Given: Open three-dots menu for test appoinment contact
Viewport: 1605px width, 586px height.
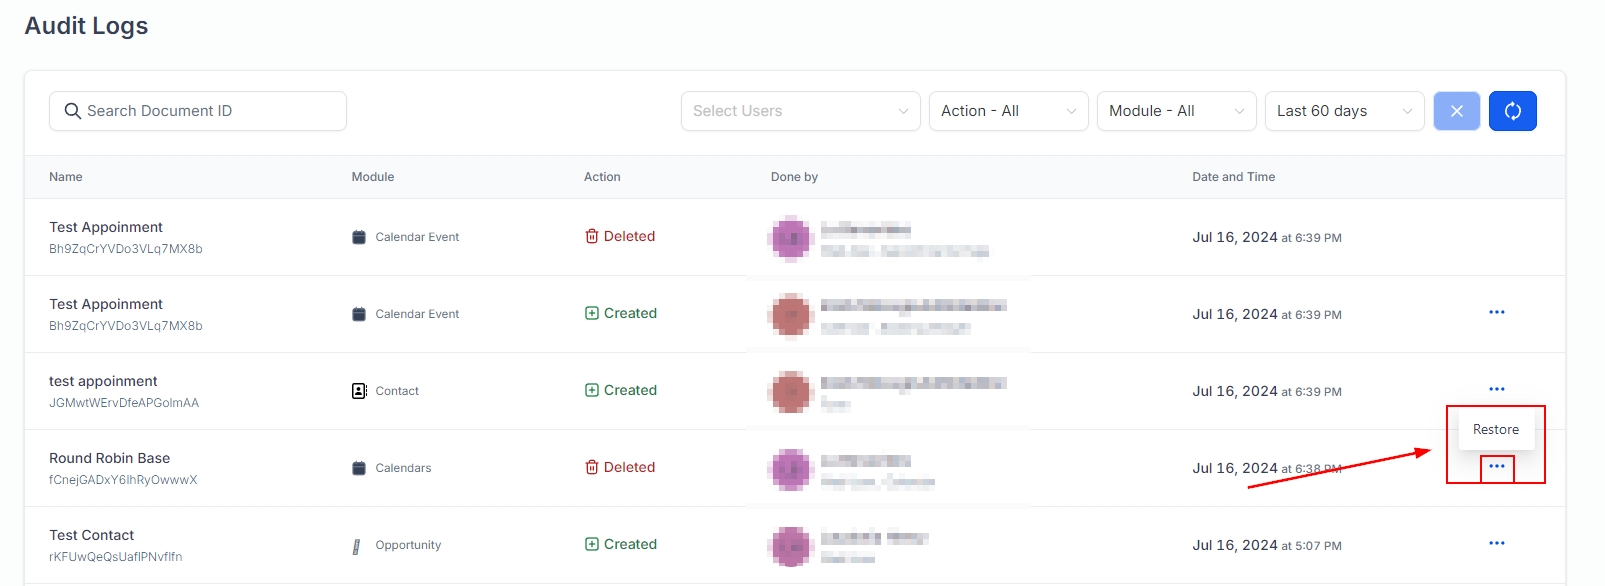Looking at the screenshot, I should point(1496,389).
